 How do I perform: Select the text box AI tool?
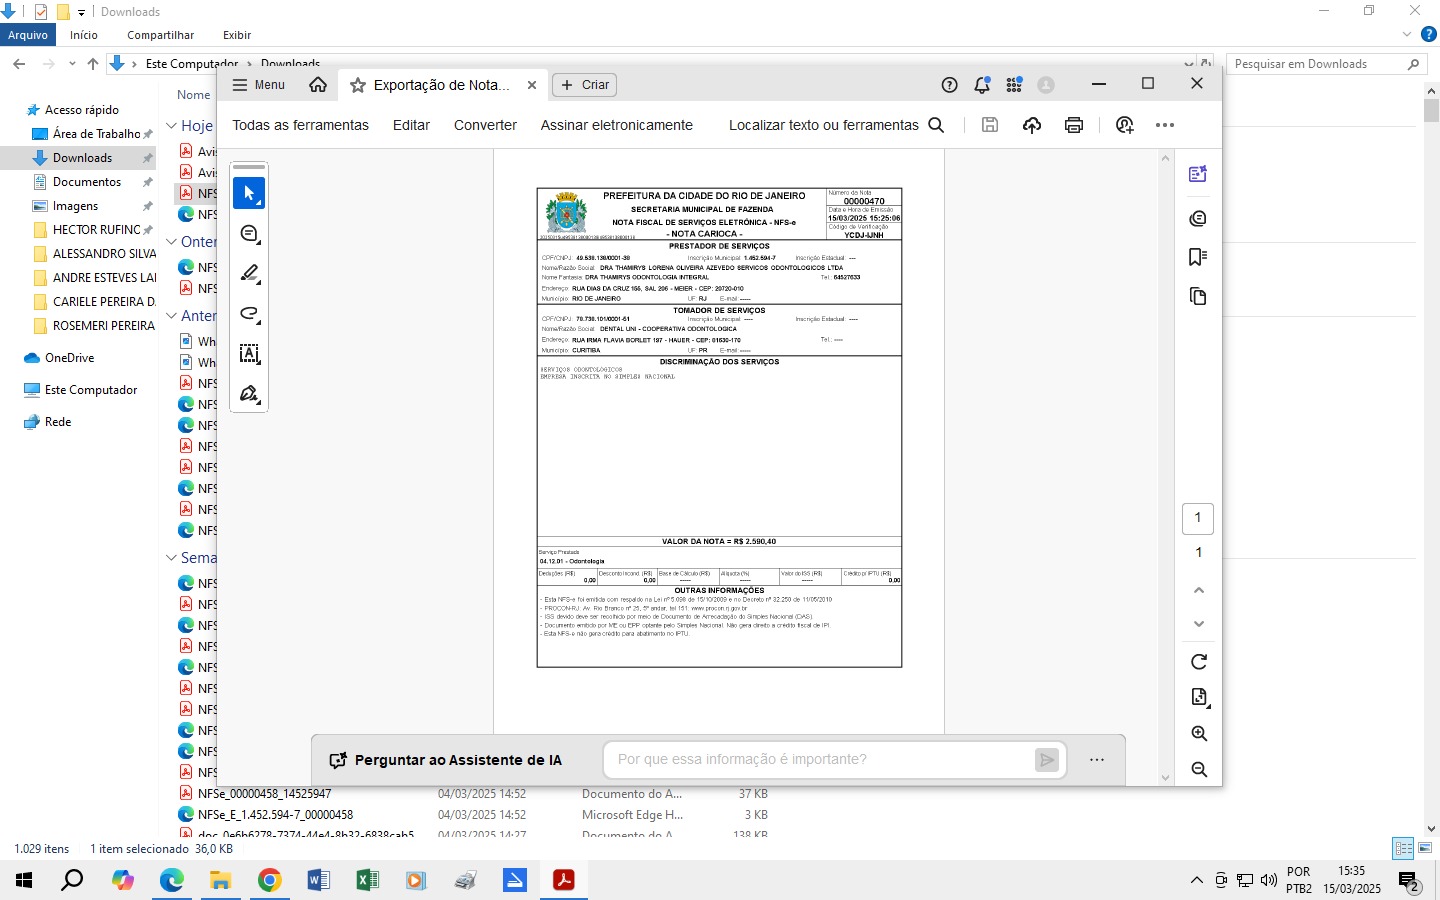pos(249,354)
